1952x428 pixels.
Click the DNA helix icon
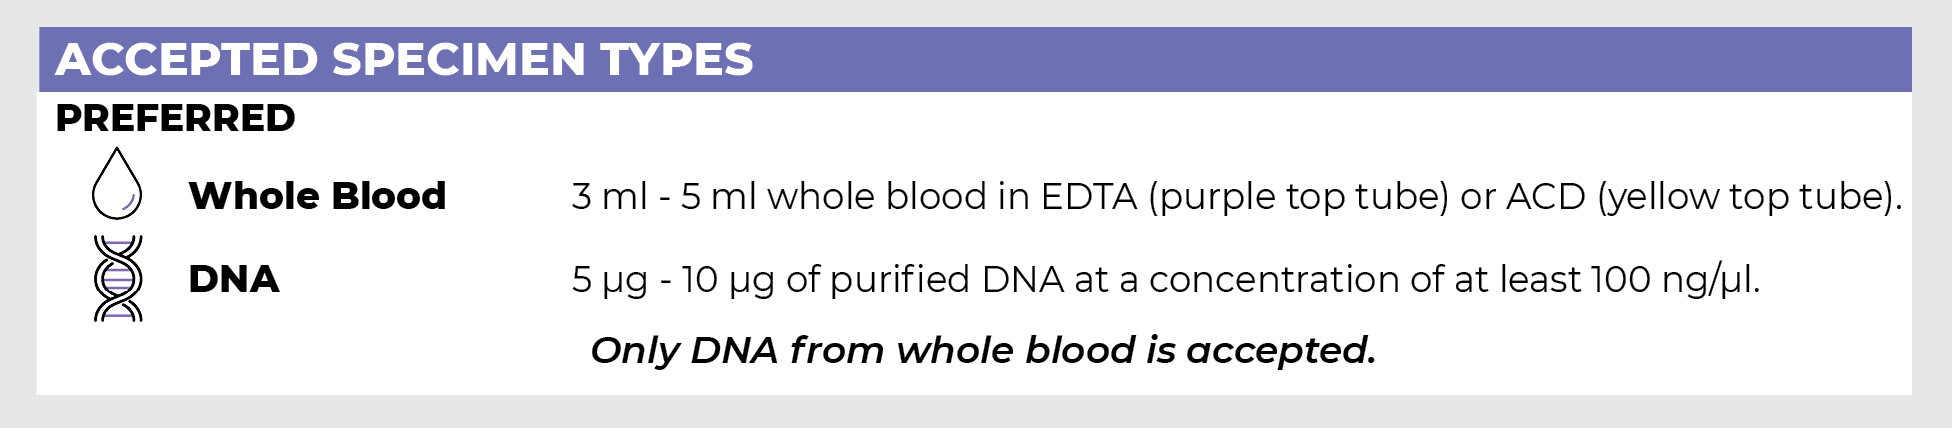click(118, 278)
